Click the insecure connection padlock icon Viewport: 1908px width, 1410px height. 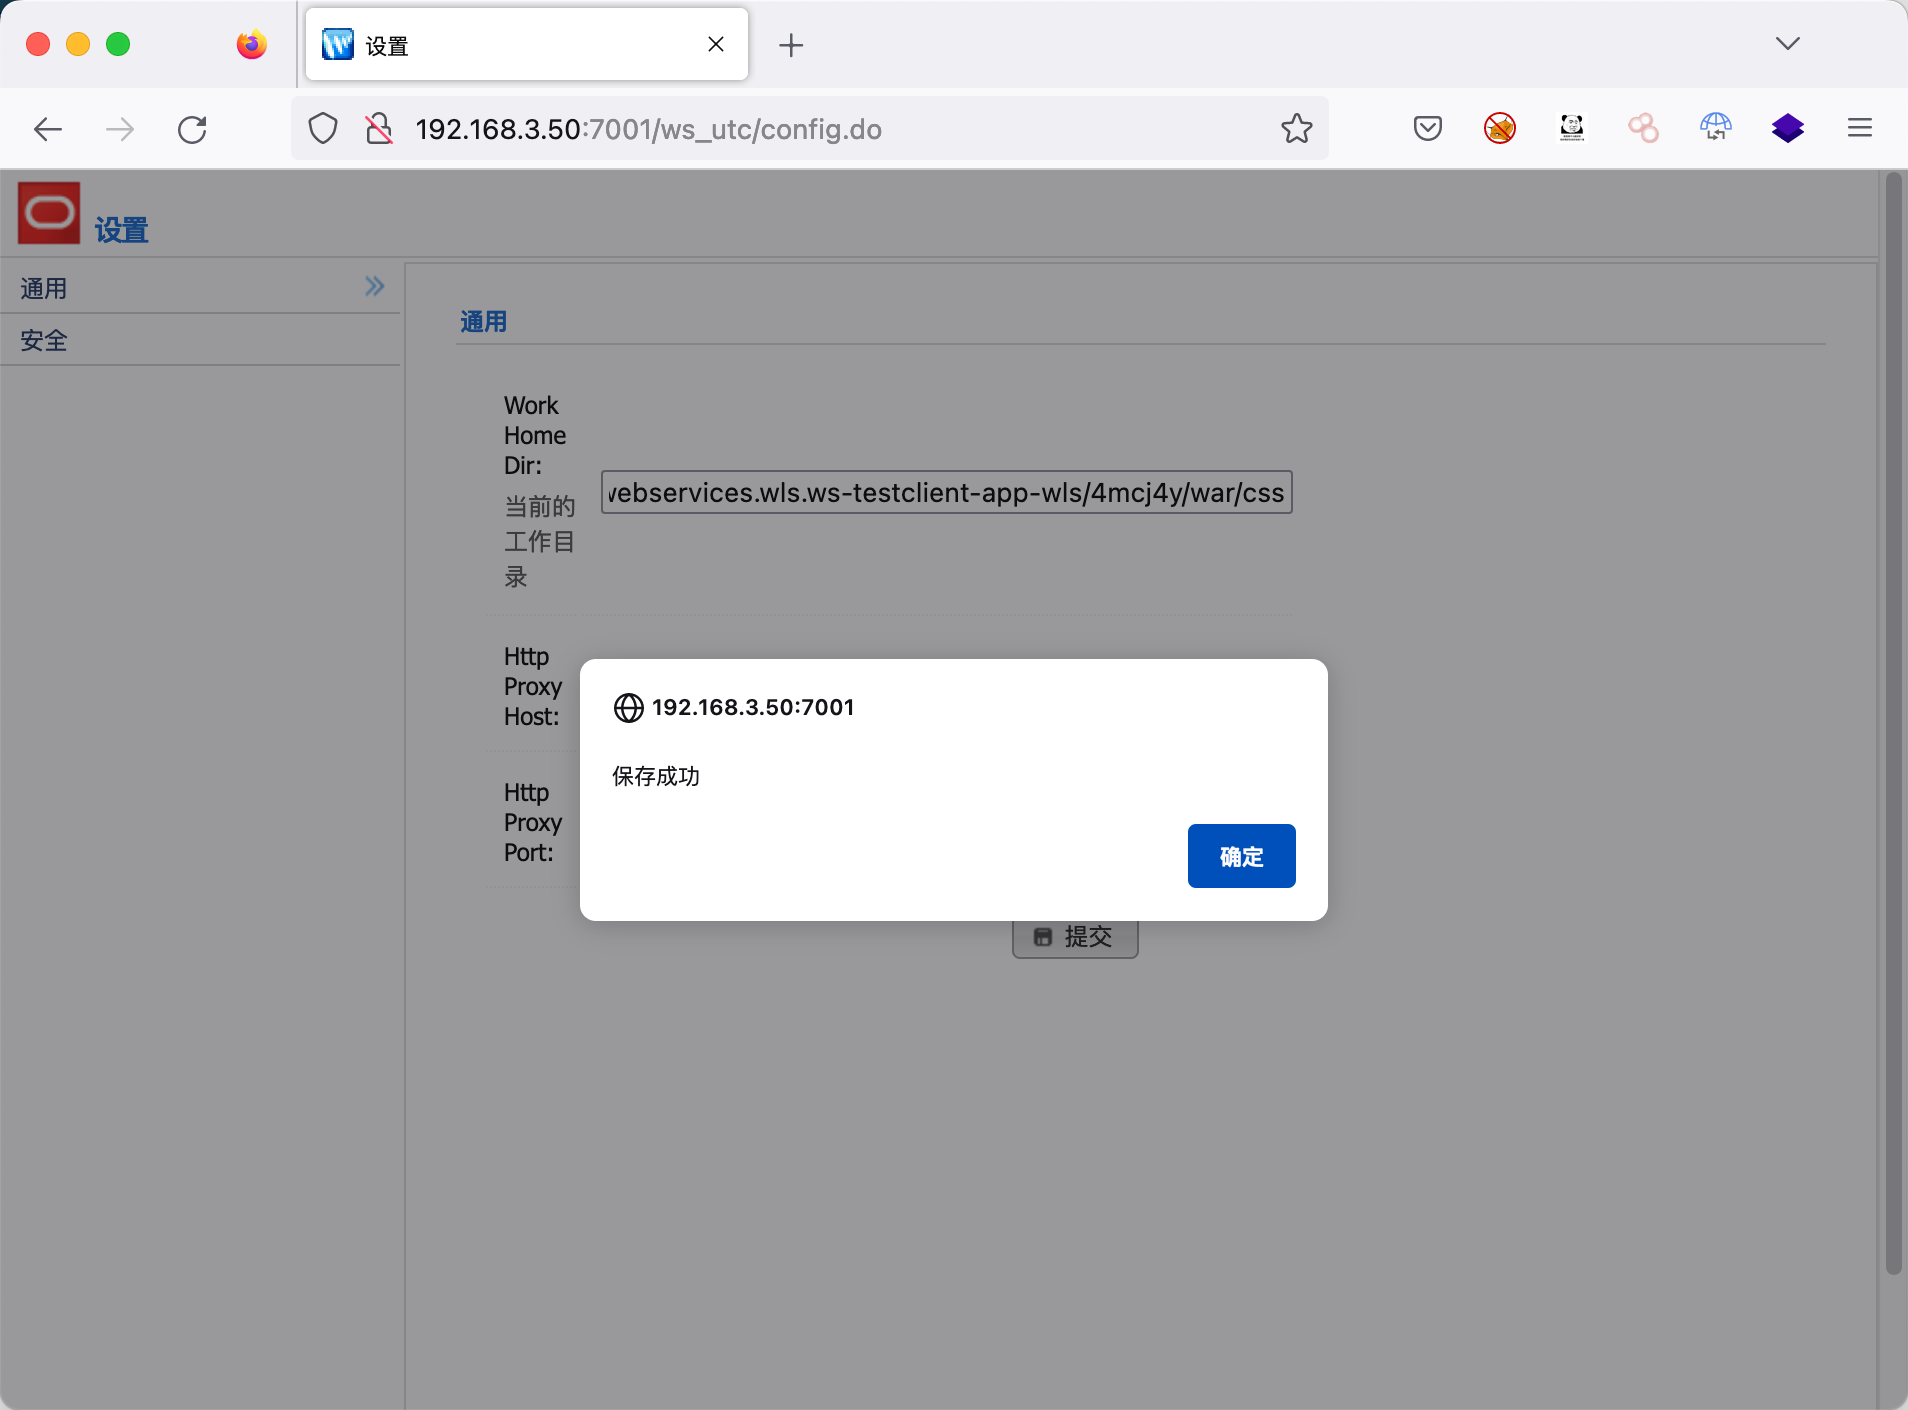click(379, 129)
